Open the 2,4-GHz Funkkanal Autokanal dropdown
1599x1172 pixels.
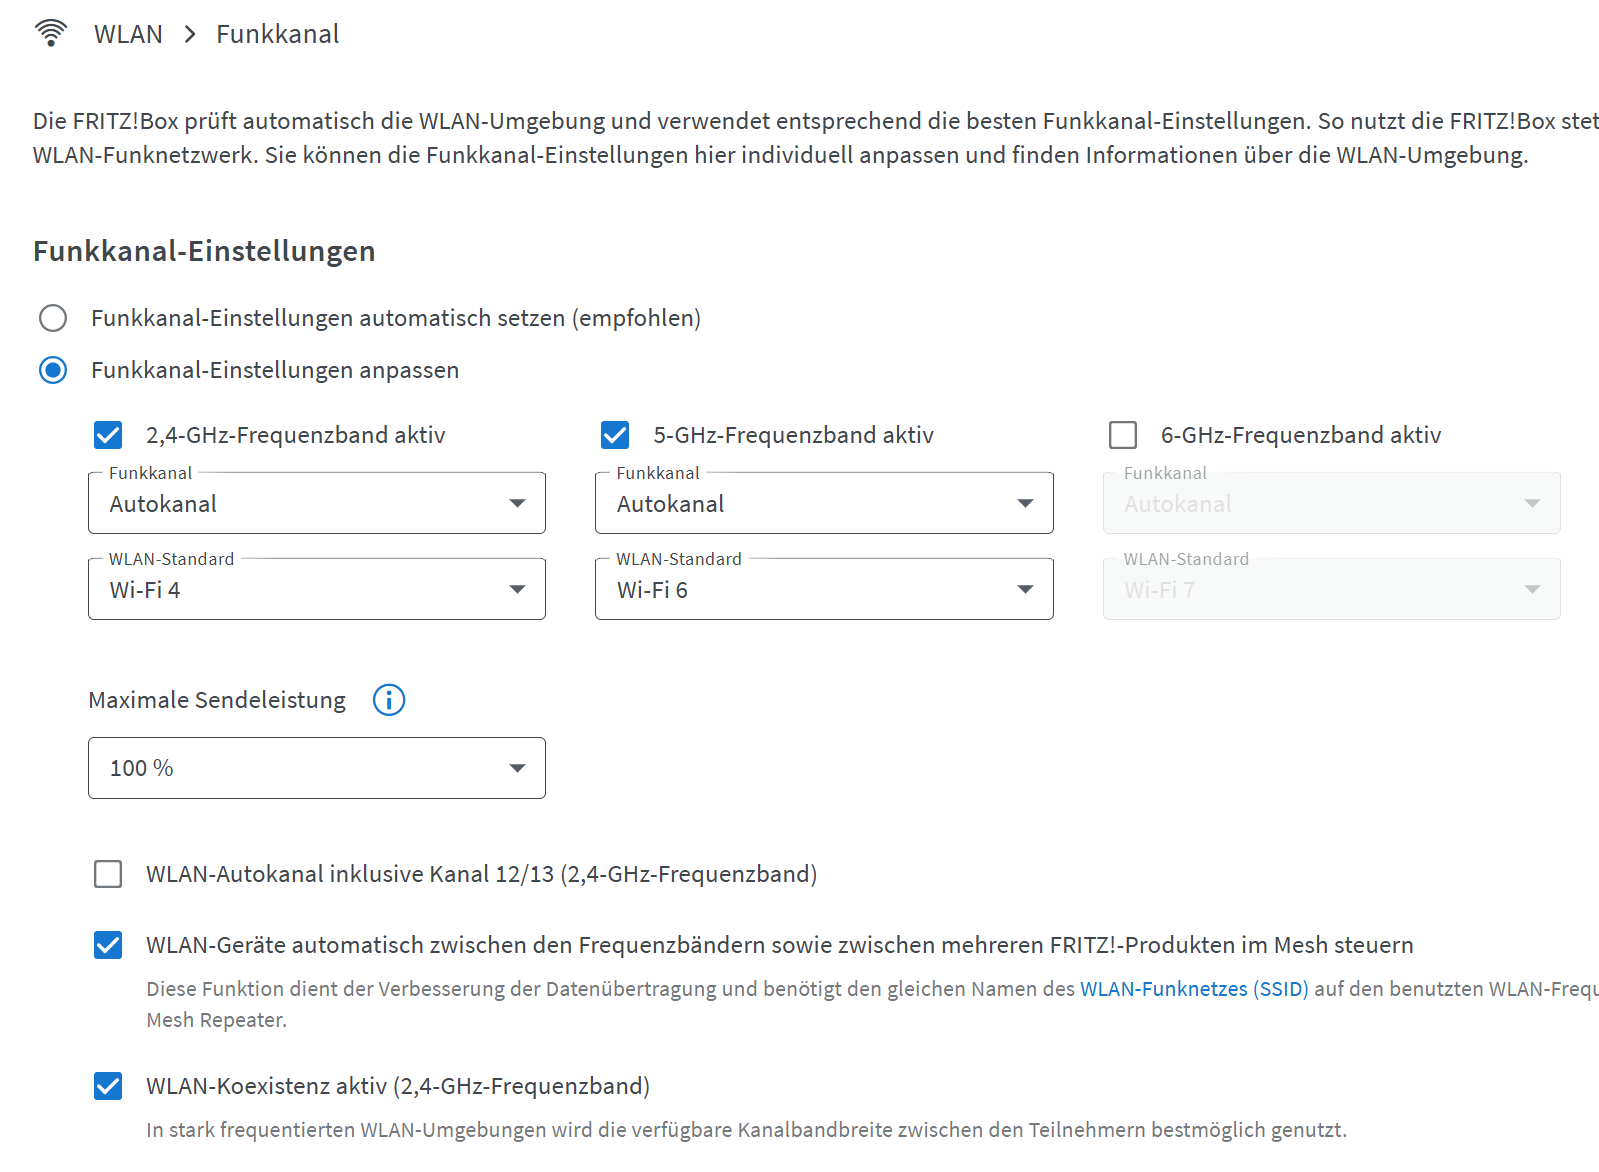click(316, 503)
